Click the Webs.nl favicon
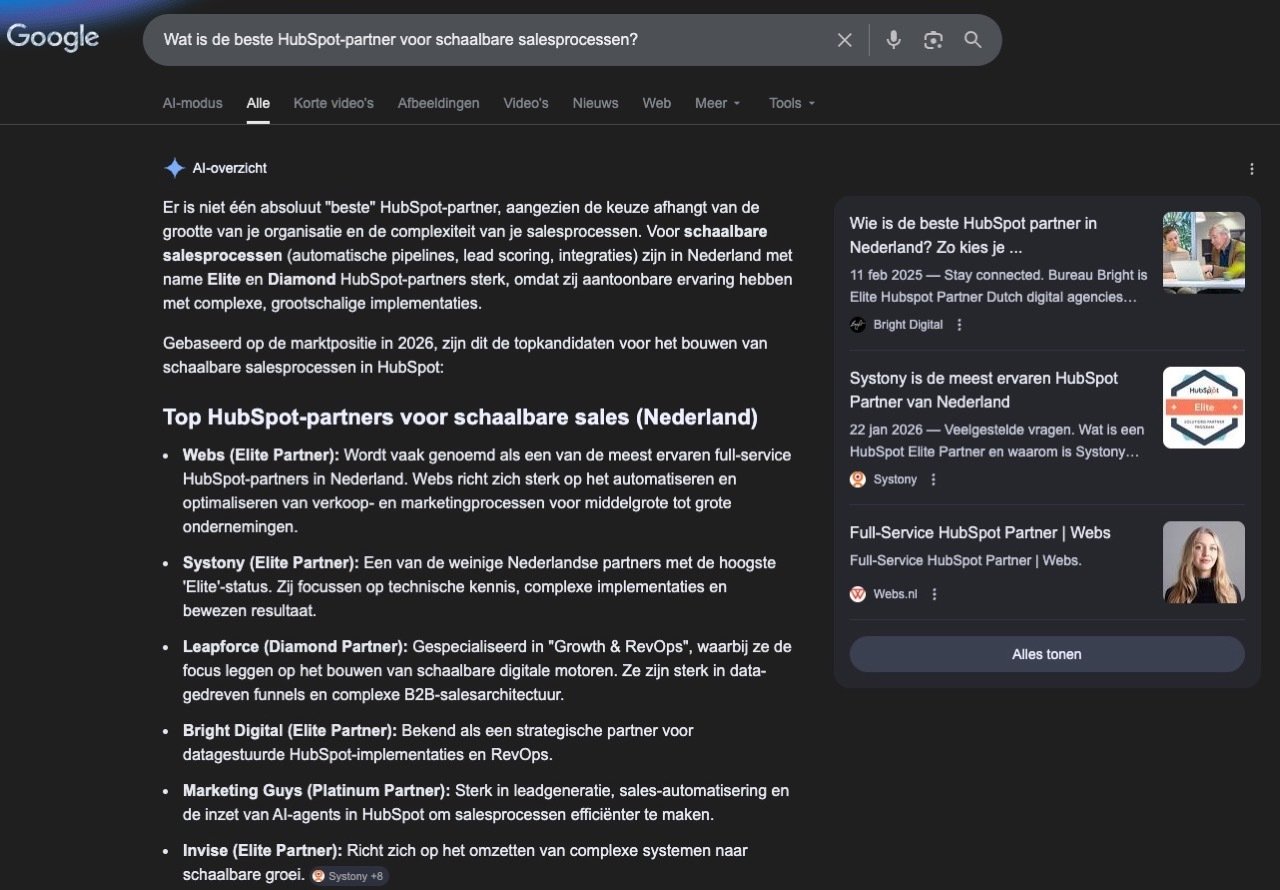The width and height of the screenshot is (1280, 890). (857, 593)
